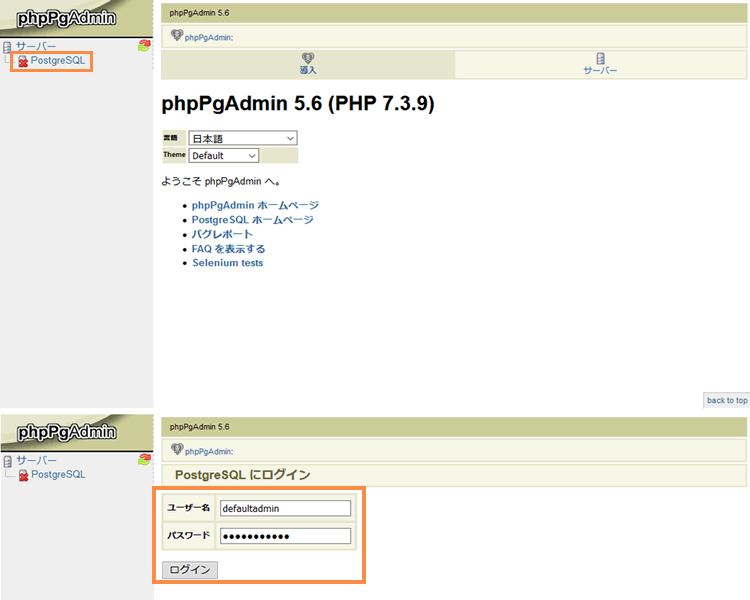Open the phpPgAdmin: breadcrumb link in the bottom panel

click(209, 452)
